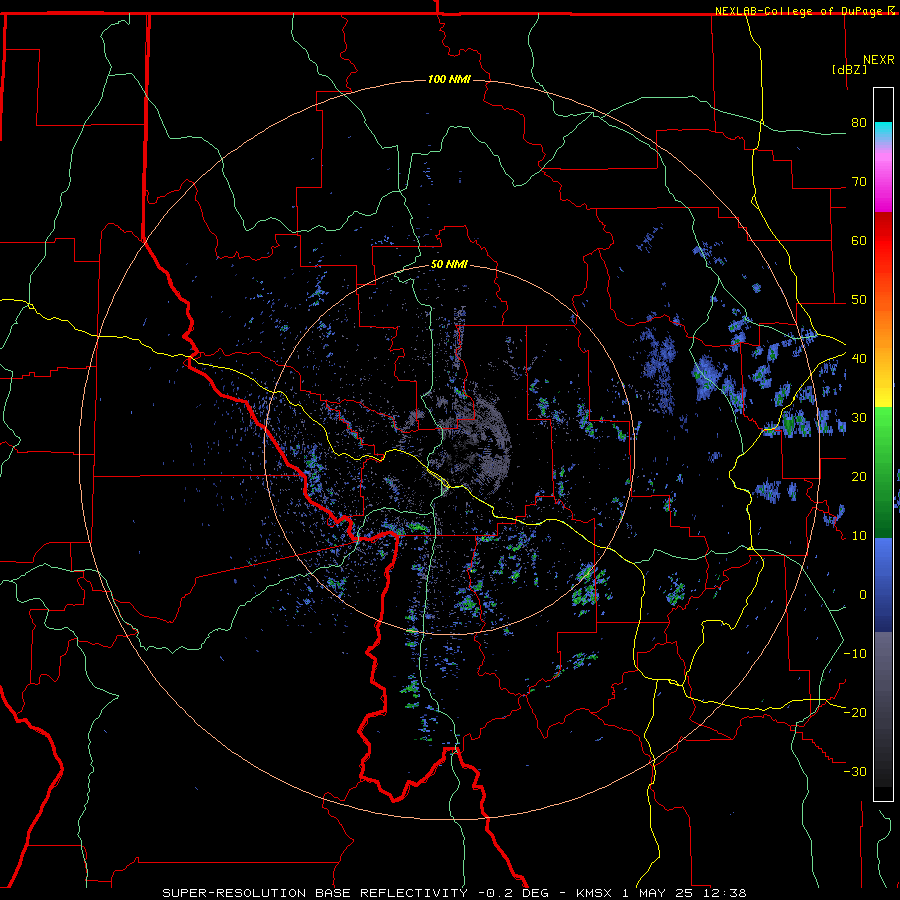Click the 50 value on the dBZ scale
Image resolution: width=900 pixels, height=900 pixels.
point(859,300)
